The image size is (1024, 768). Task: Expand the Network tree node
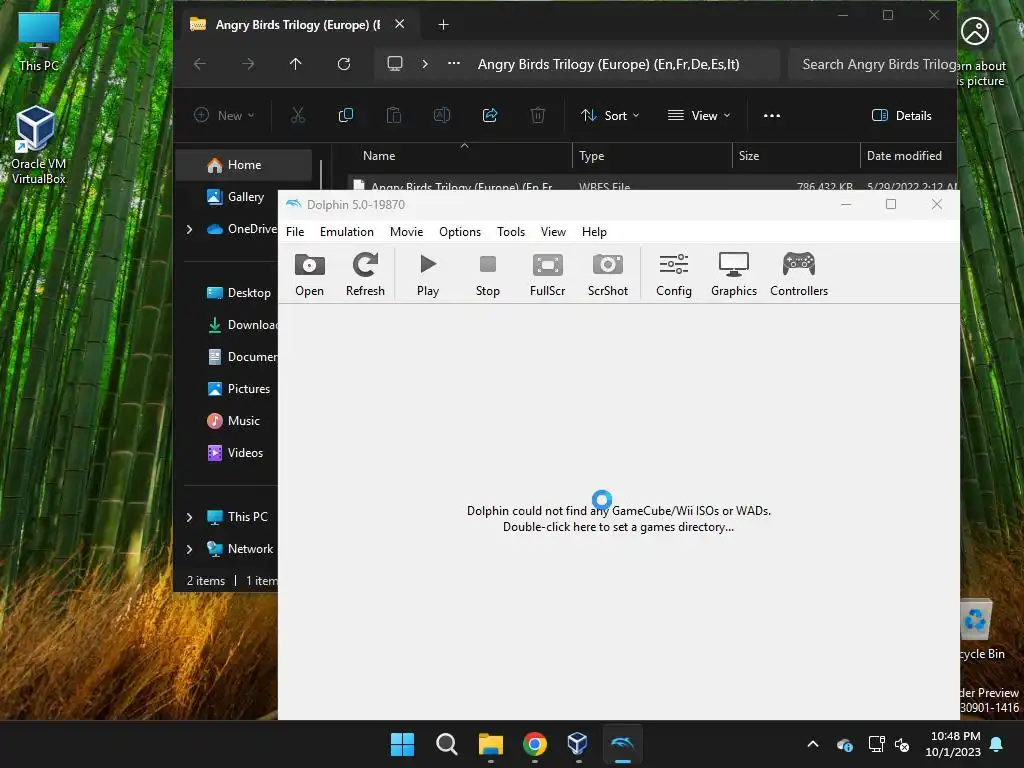point(189,549)
